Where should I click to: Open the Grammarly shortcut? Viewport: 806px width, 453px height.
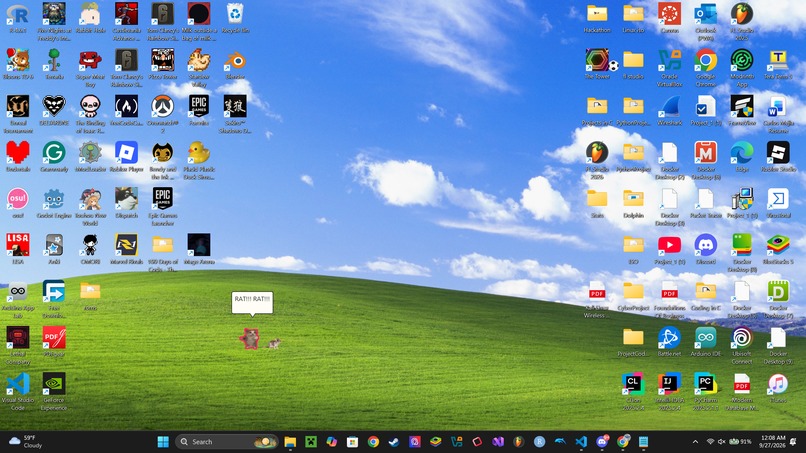coord(54,153)
